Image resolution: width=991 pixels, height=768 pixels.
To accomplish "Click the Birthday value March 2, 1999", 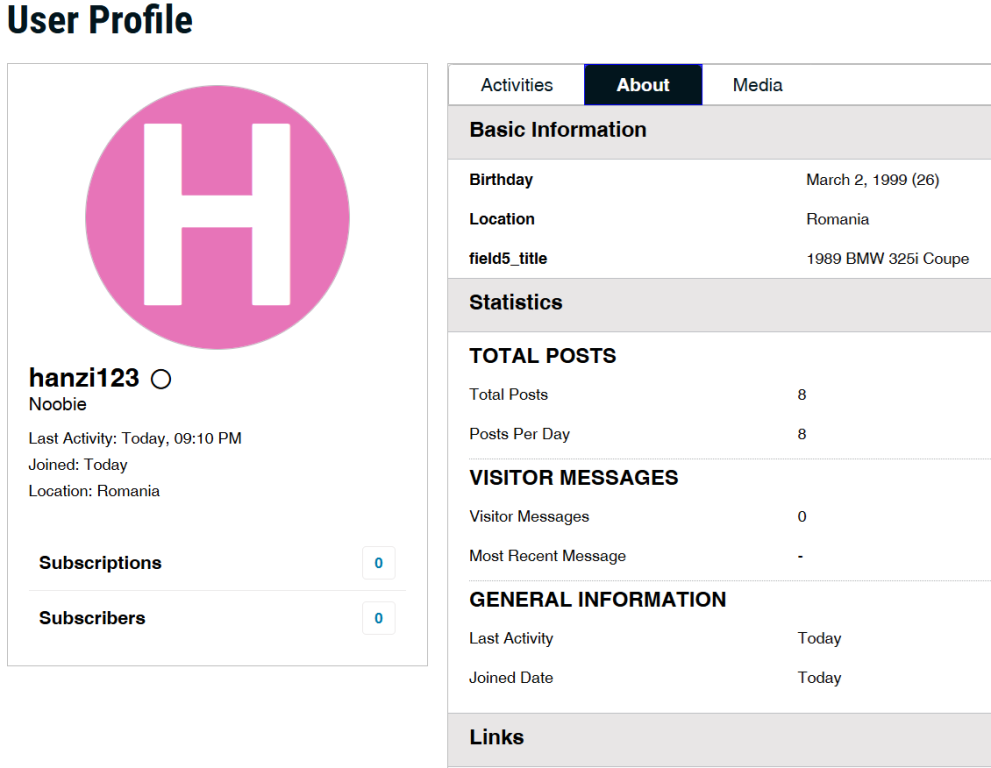I will pyautogui.click(x=872, y=180).
